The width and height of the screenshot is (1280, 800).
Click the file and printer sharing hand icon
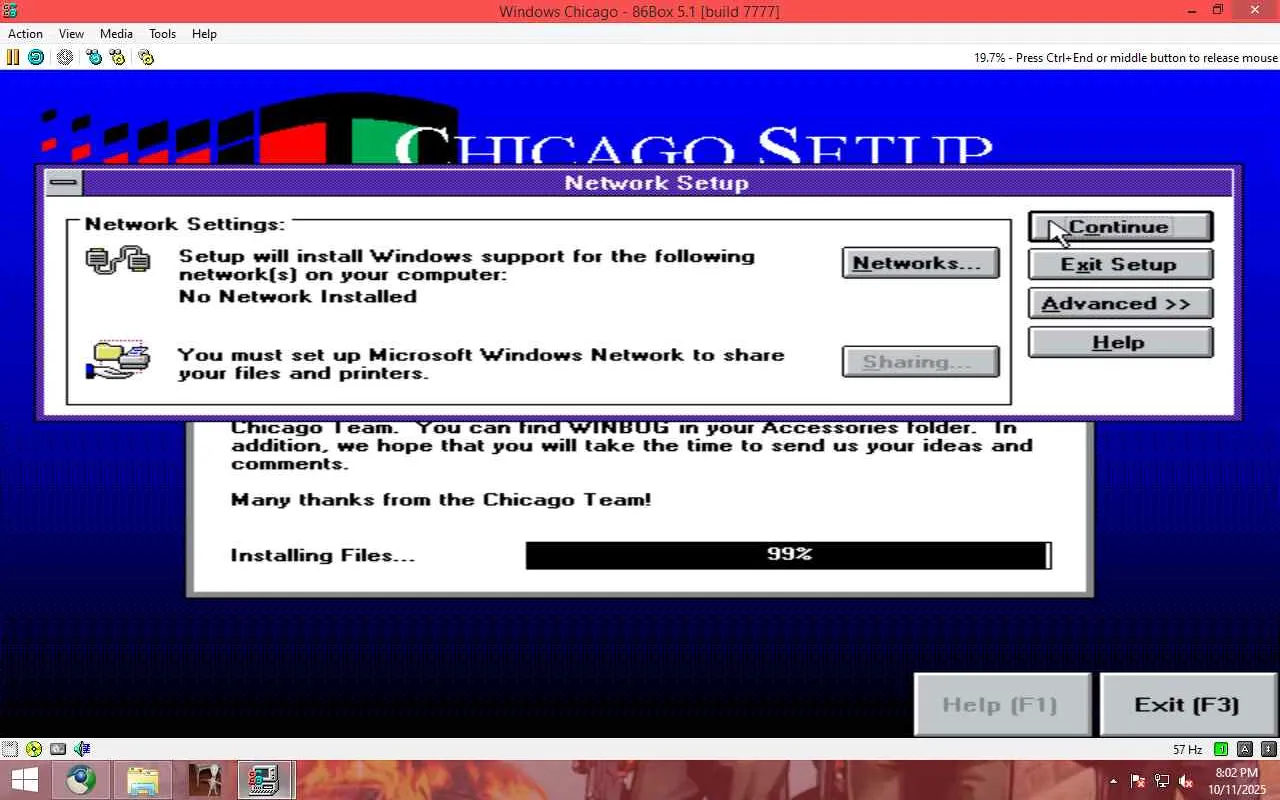coord(118,360)
